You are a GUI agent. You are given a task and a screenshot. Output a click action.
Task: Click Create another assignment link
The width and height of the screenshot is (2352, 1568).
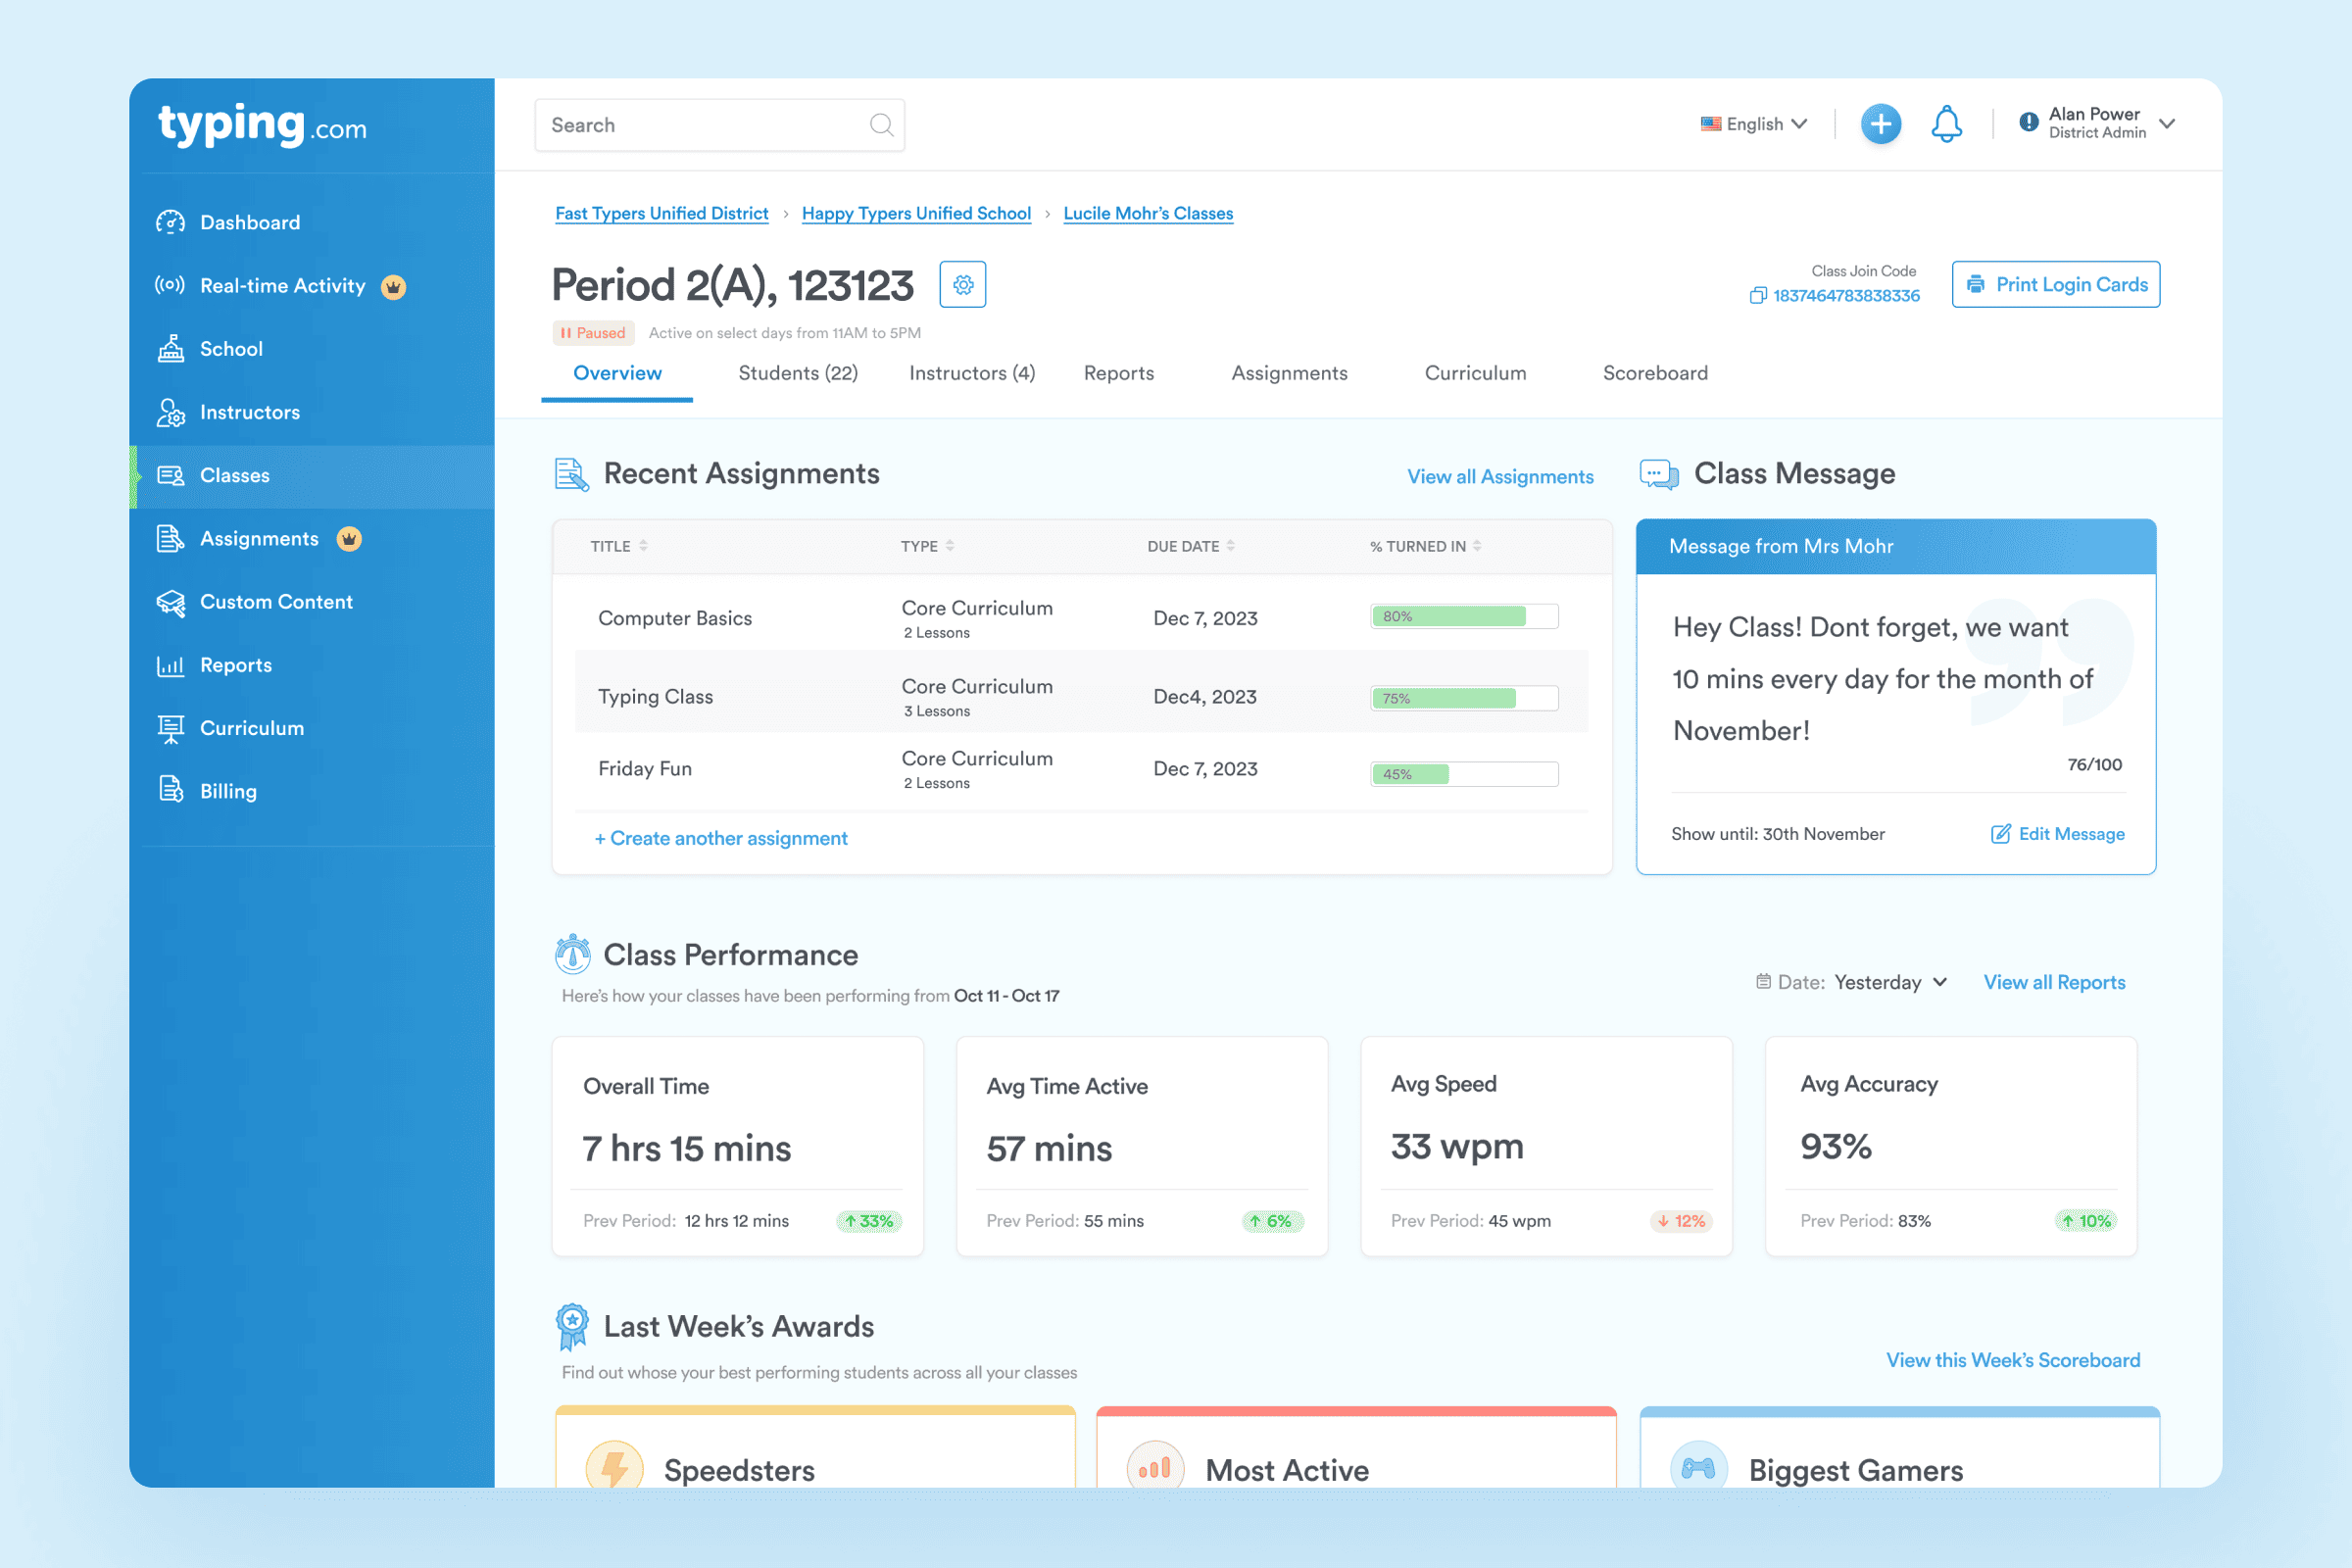(x=720, y=838)
